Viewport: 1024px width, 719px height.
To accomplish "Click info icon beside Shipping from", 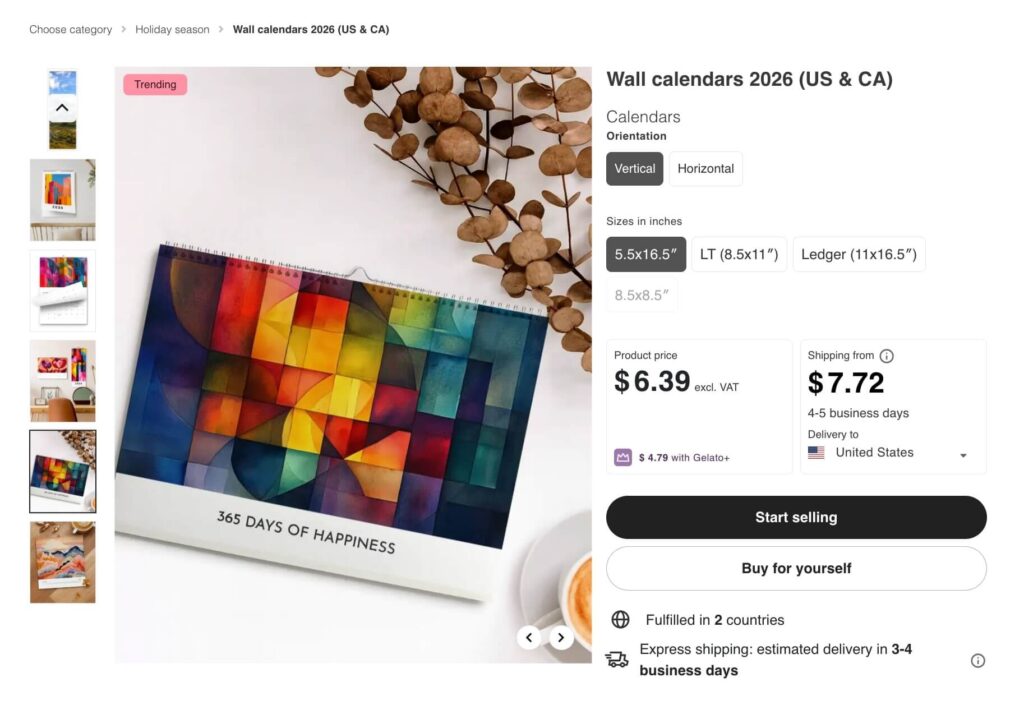I will 886,356.
